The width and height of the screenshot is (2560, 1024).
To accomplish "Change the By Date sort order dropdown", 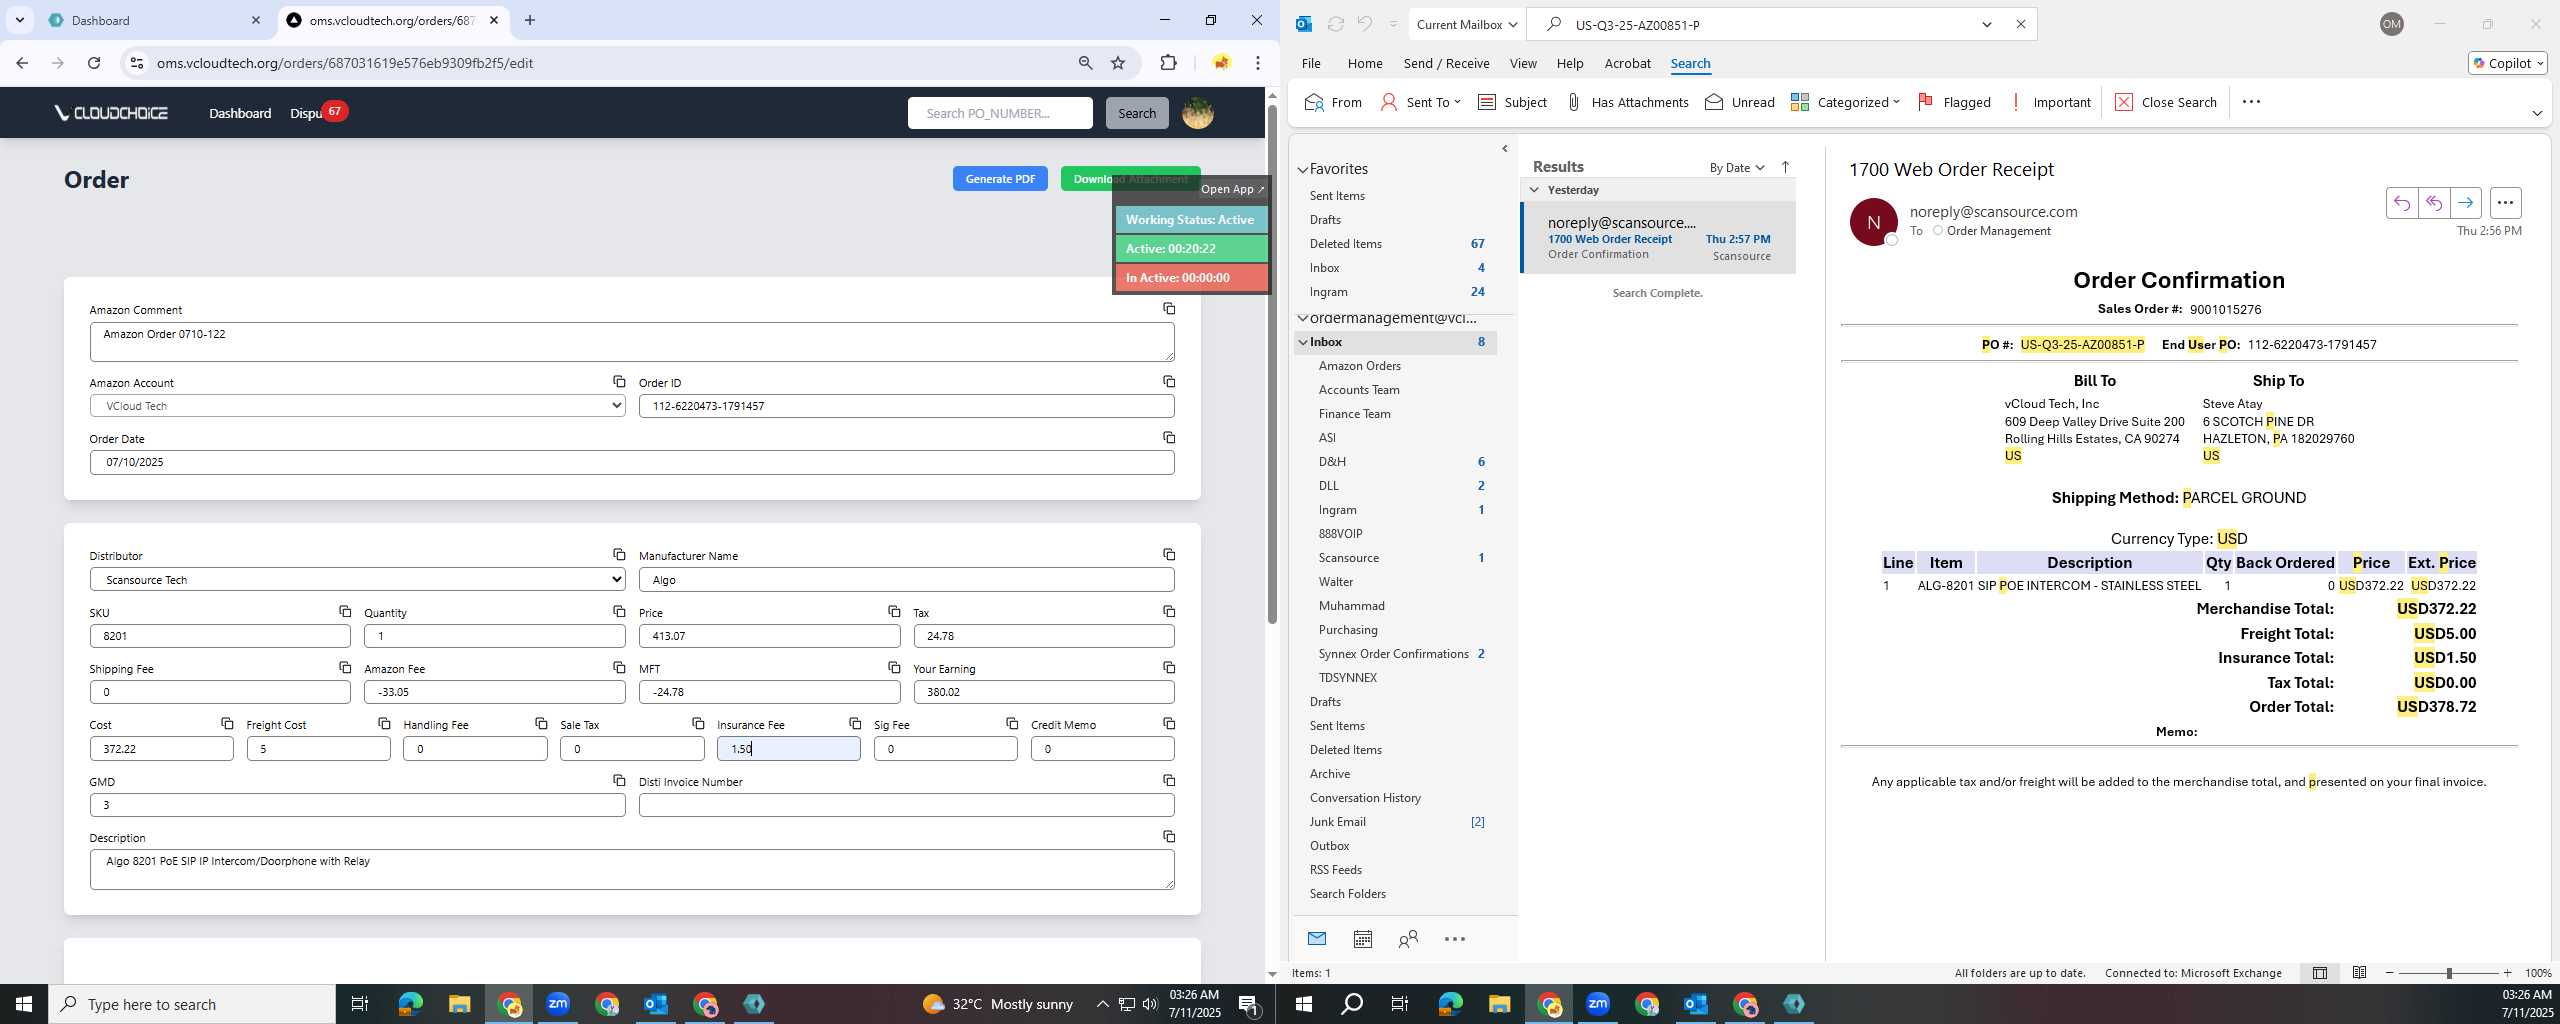I will [1737, 167].
